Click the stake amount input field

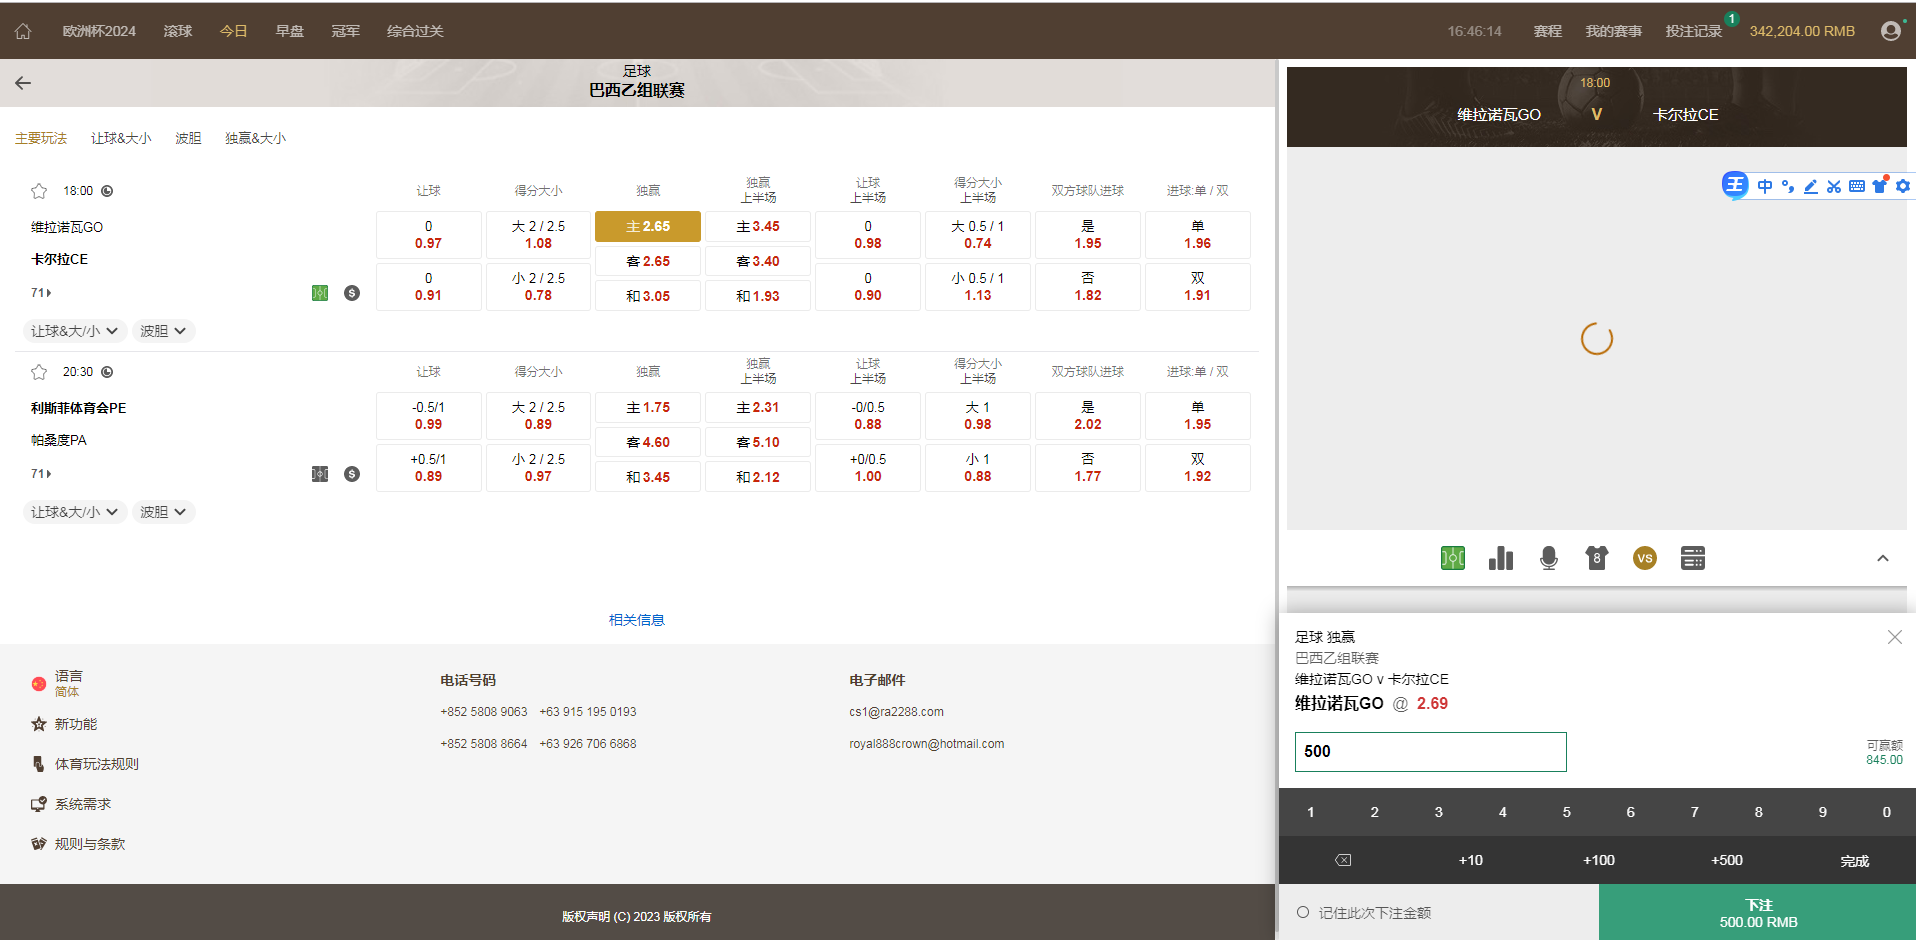point(1430,751)
